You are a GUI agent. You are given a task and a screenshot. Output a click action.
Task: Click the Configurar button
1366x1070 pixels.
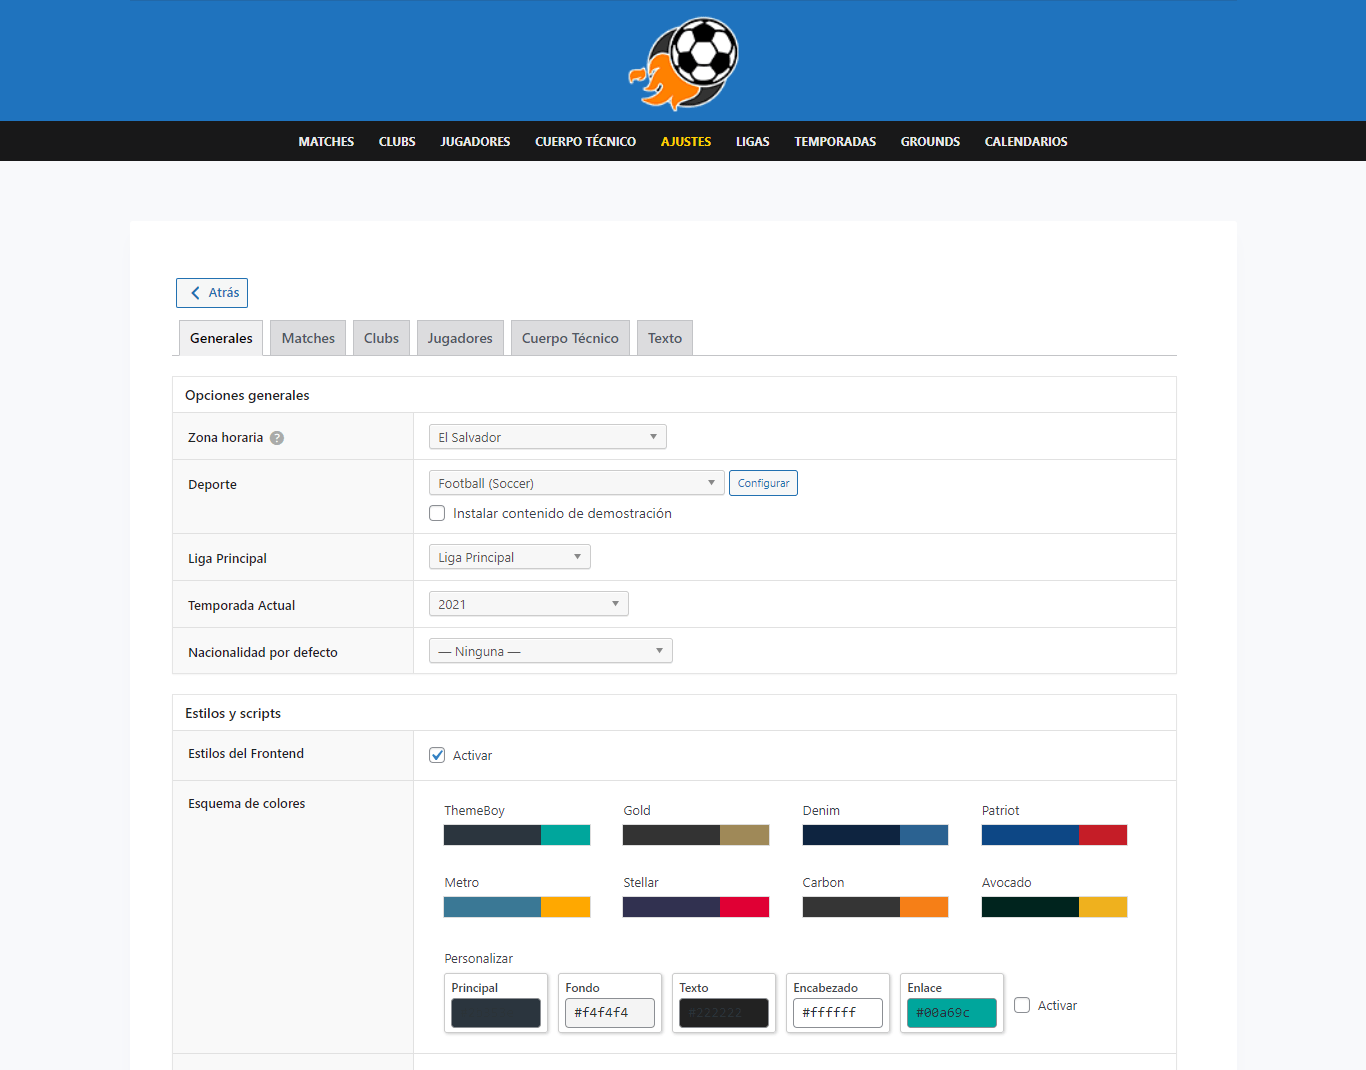(763, 483)
